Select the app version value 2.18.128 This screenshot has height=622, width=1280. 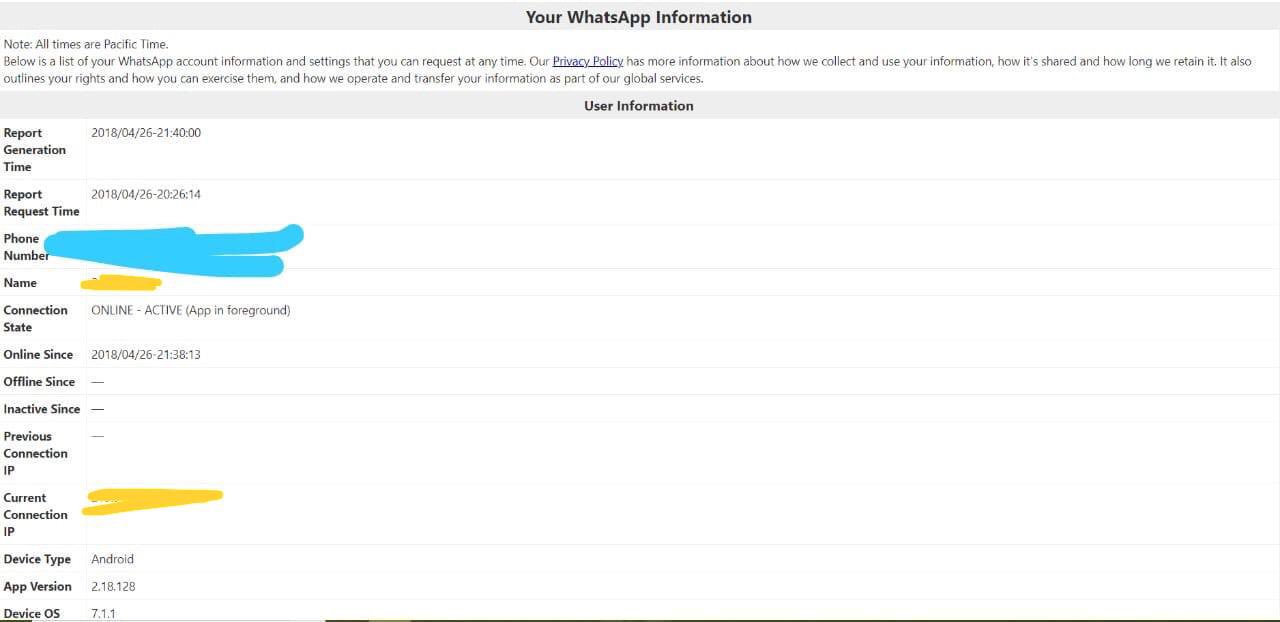point(113,586)
